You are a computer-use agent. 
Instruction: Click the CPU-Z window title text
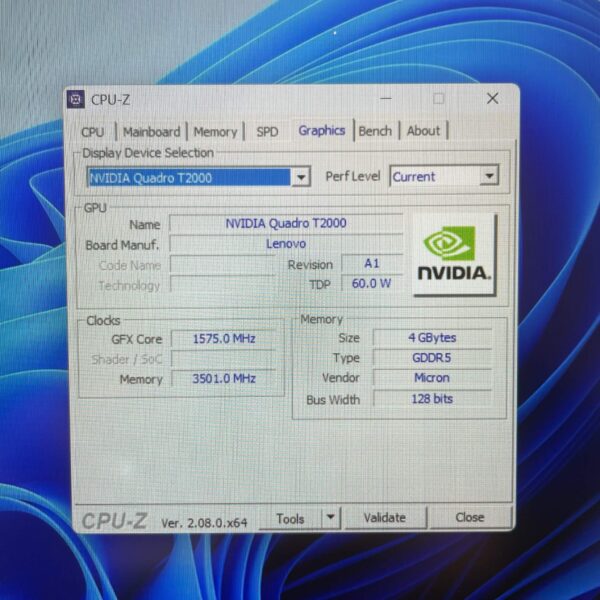point(111,100)
